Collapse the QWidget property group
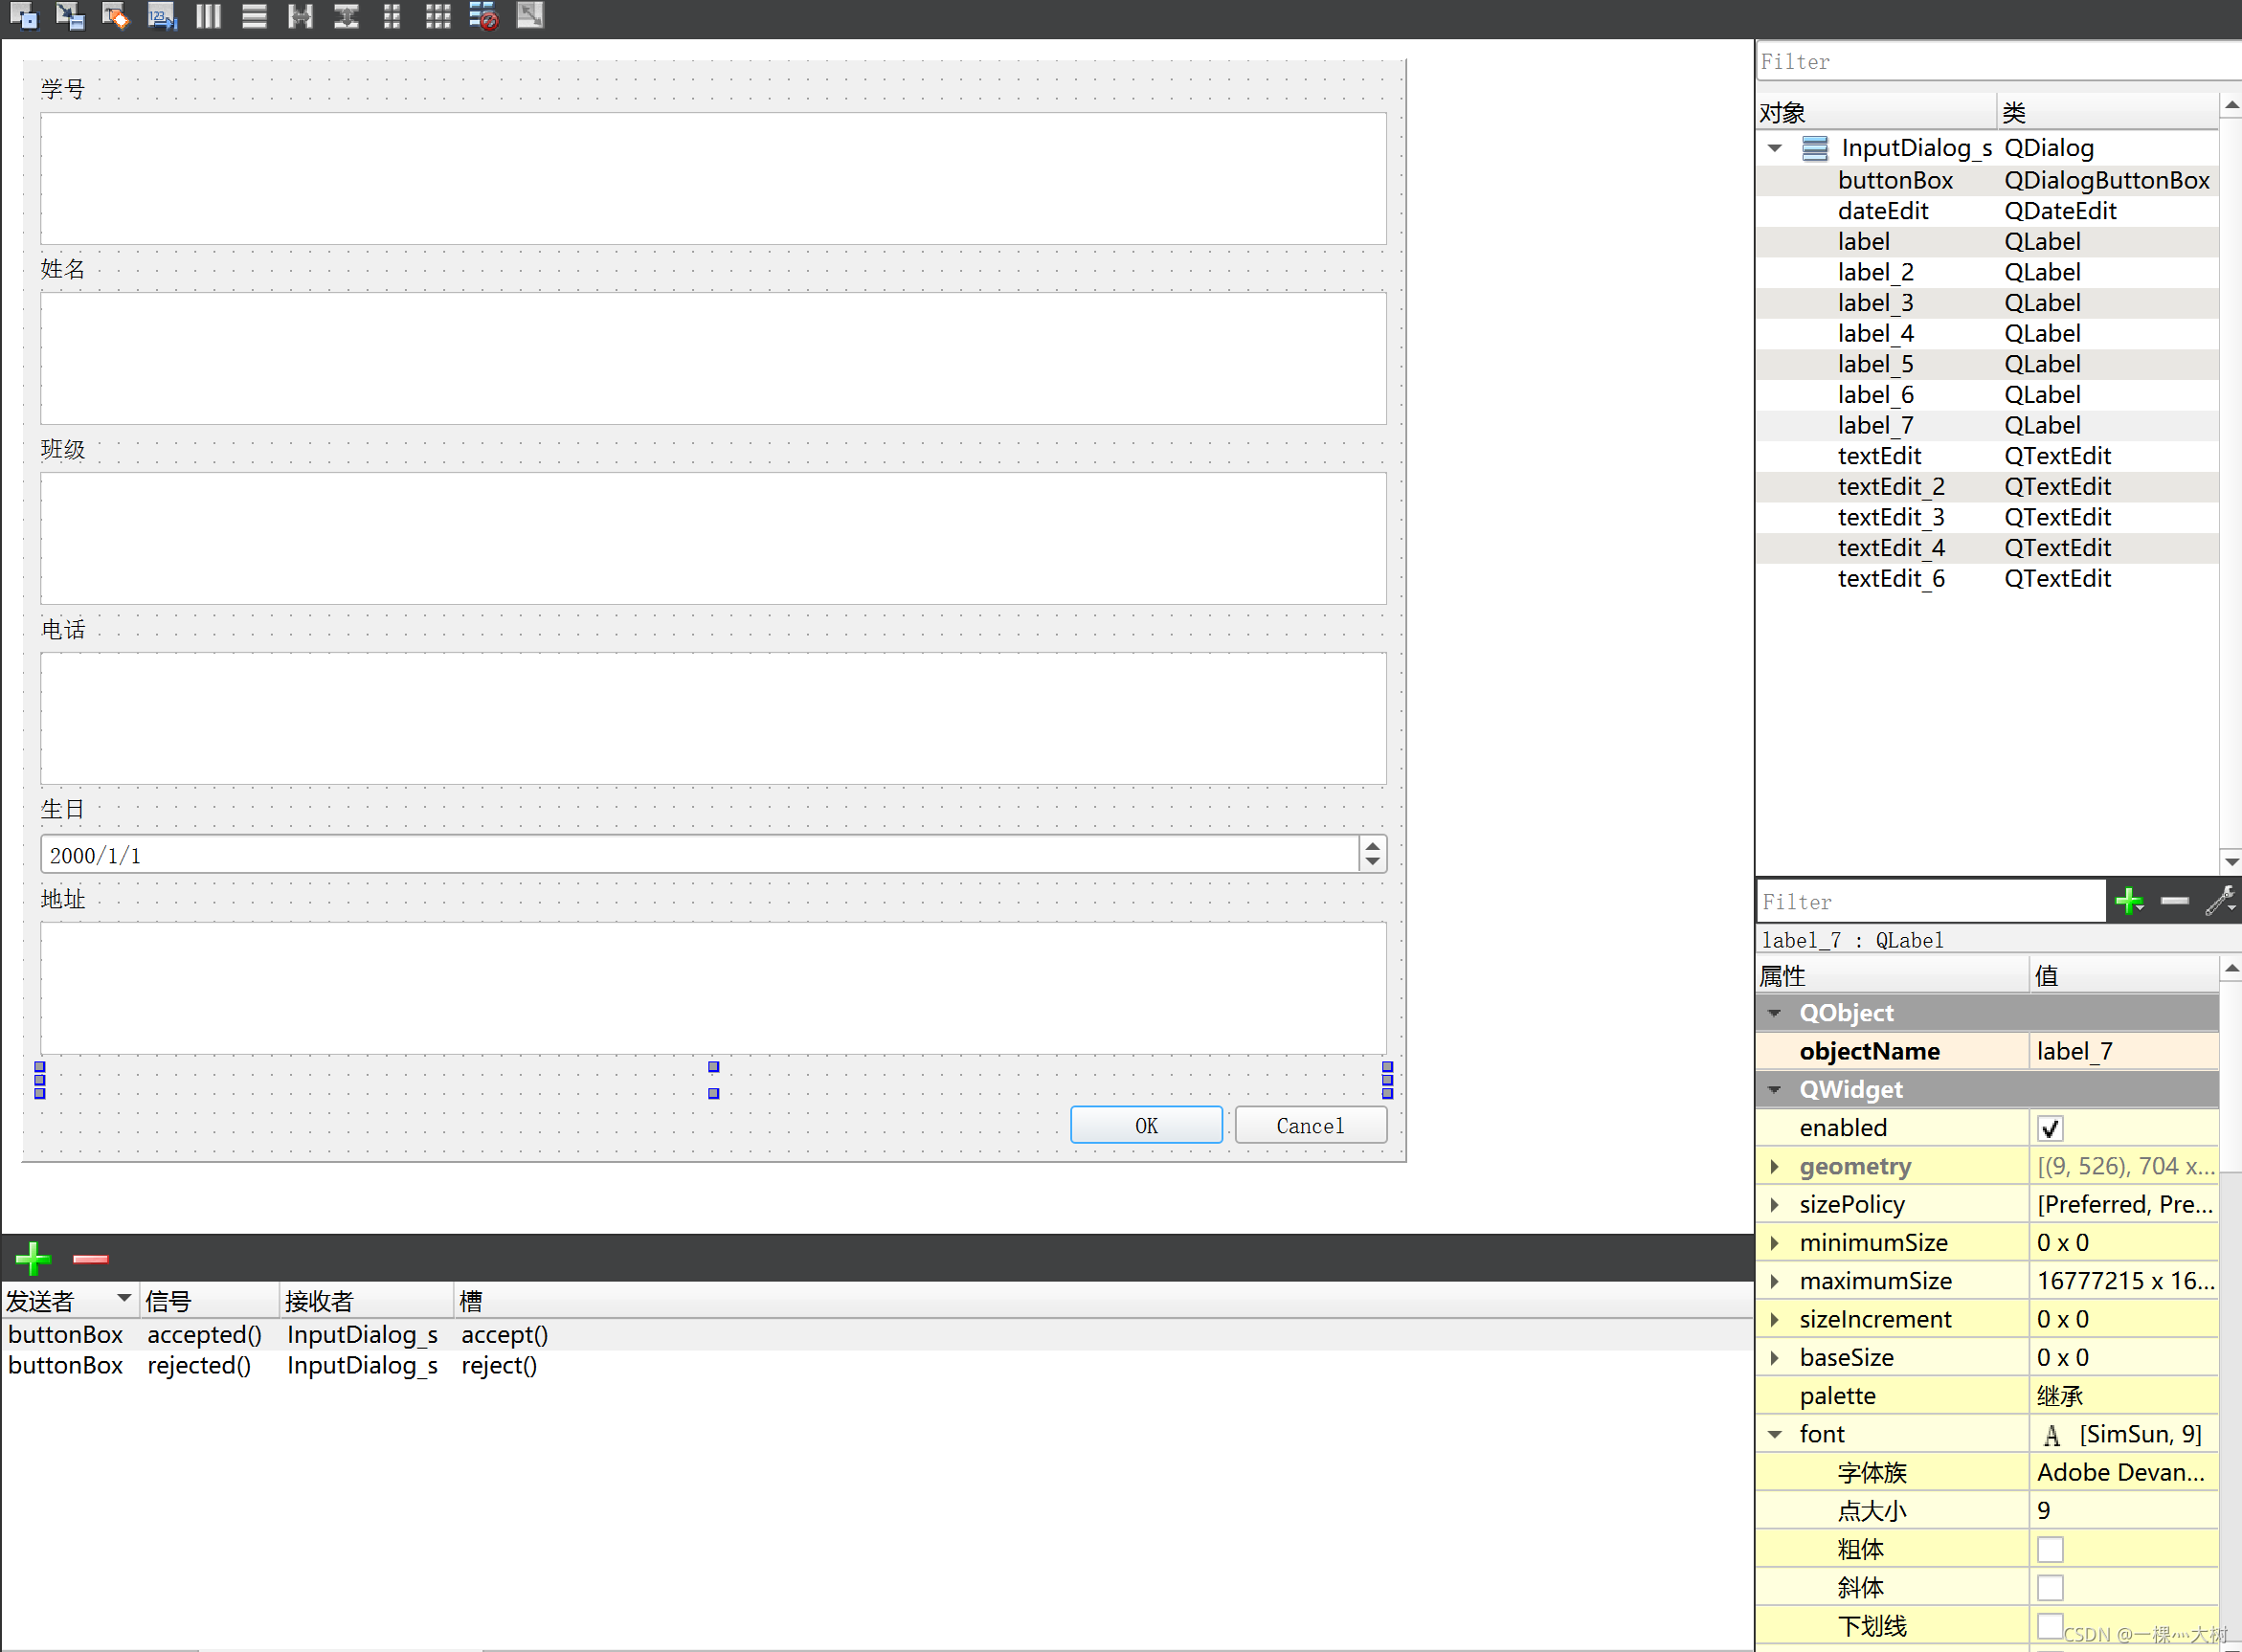This screenshot has width=2242, height=1652. [1774, 1089]
